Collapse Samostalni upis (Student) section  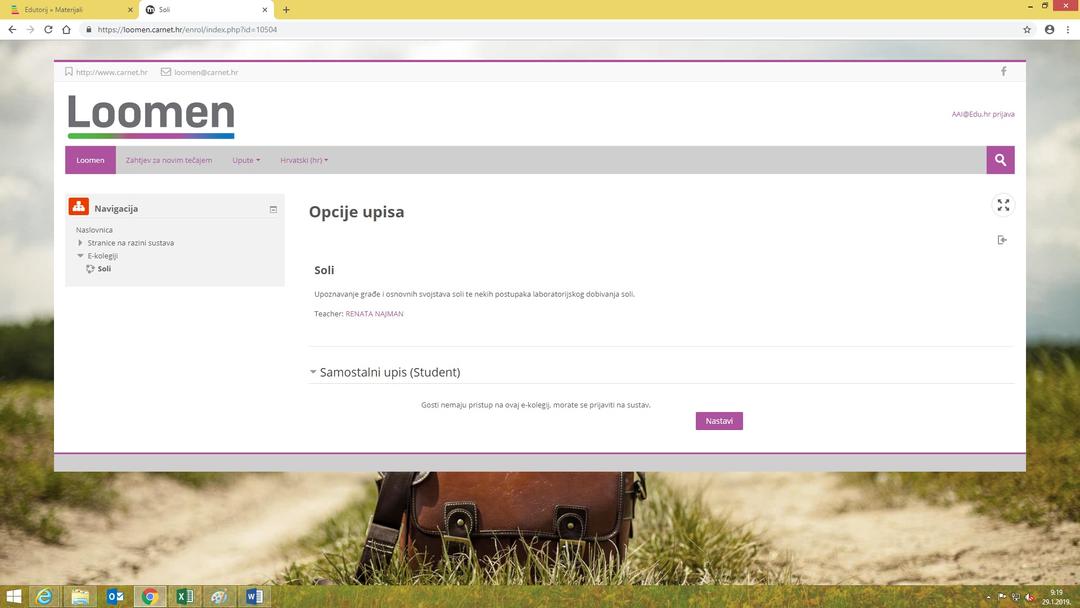pyautogui.click(x=313, y=372)
